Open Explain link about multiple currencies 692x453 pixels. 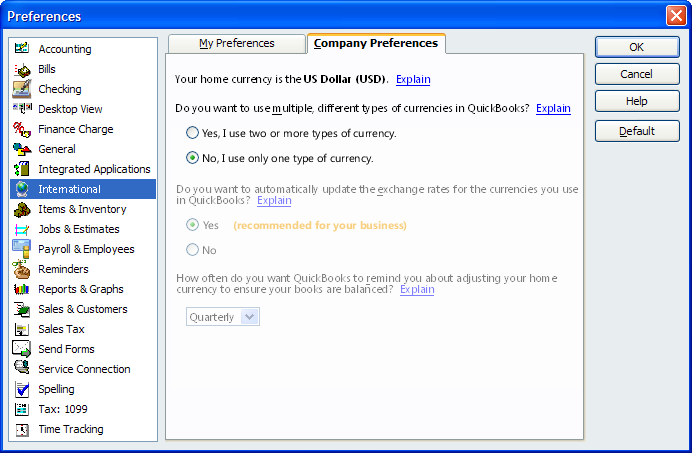tap(553, 108)
